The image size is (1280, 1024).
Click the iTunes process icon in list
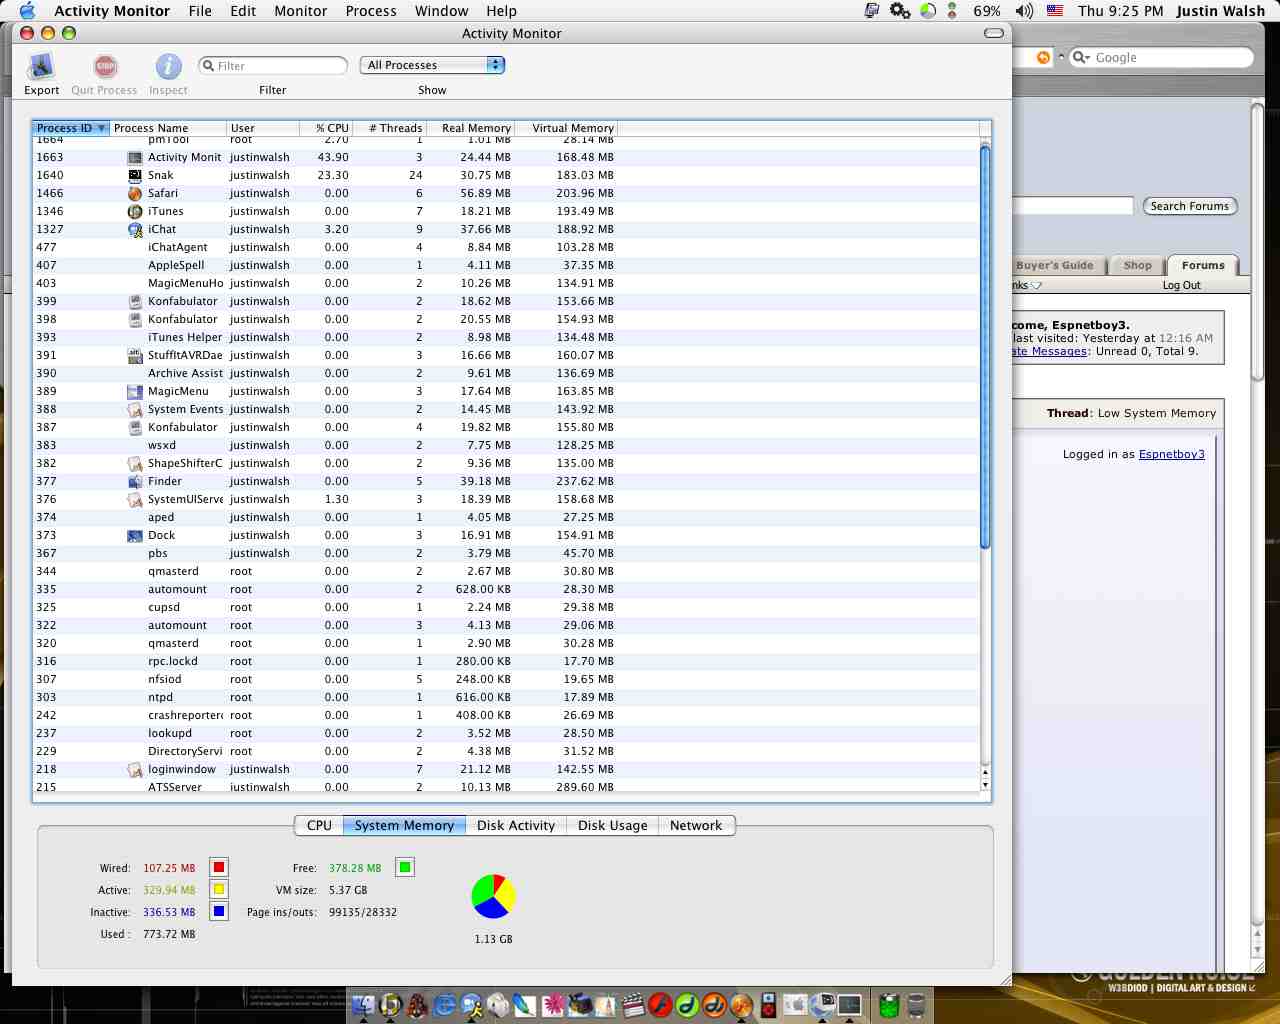(x=135, y=211)
